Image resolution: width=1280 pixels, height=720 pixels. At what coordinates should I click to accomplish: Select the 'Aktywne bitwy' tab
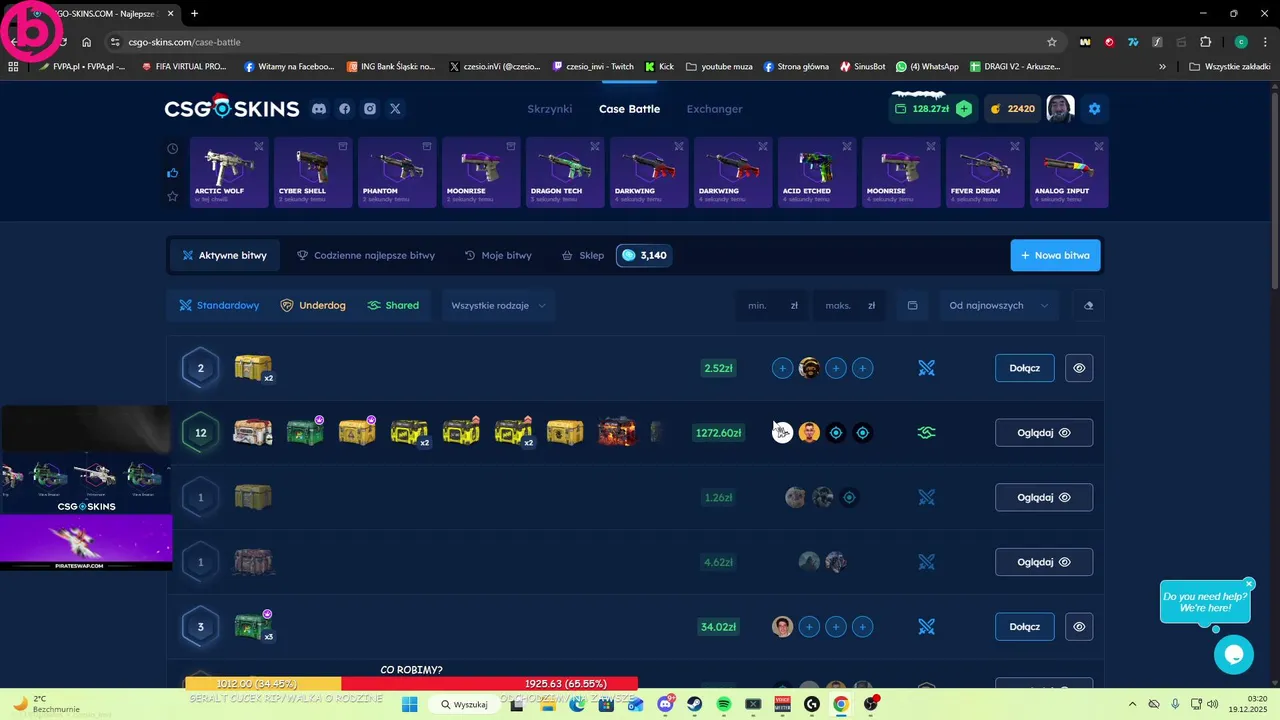click(x=224, y=255)
